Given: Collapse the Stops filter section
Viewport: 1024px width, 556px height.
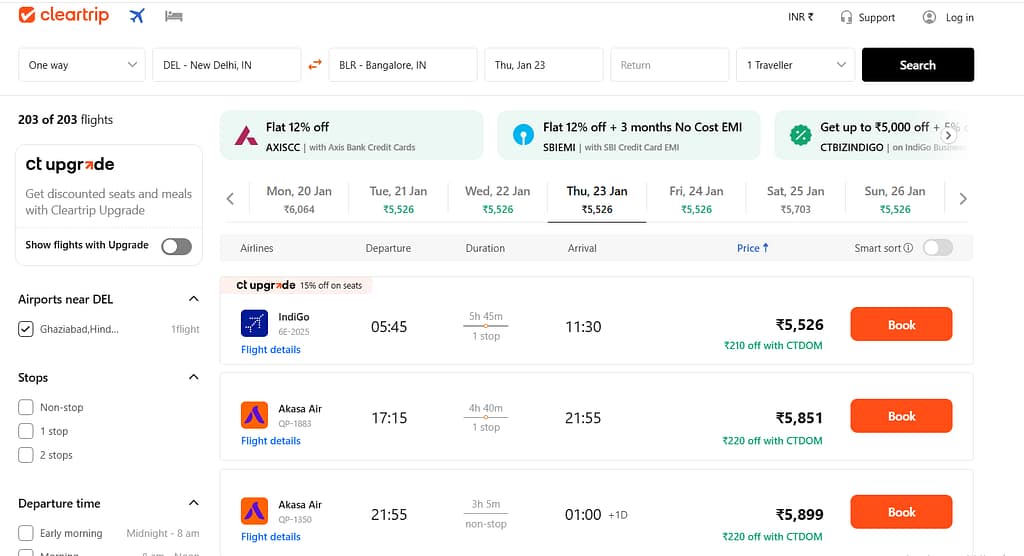Looking at the screenshot, I should pos(193,377).
